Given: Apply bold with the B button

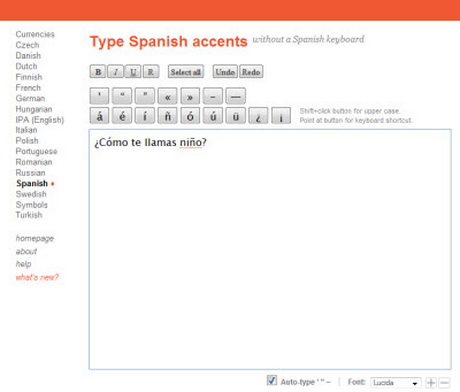Looking at the screenshot, I should click(98, 72).
